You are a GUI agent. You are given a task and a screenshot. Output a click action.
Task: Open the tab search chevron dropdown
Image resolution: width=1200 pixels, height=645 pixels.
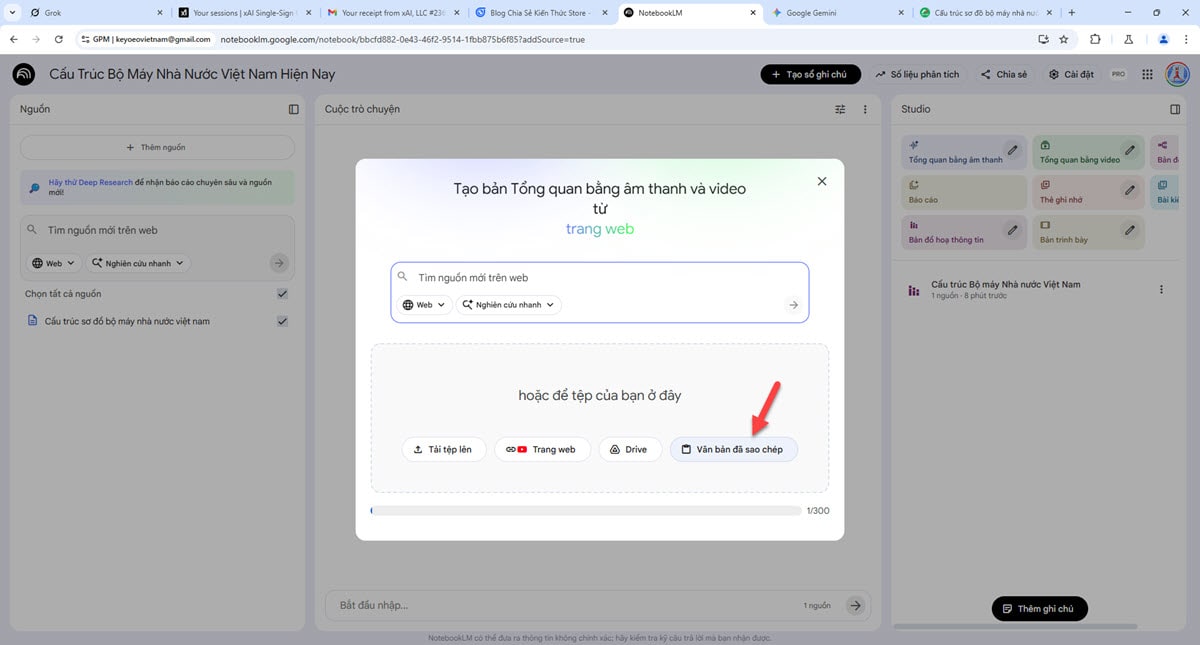[10, 13]
